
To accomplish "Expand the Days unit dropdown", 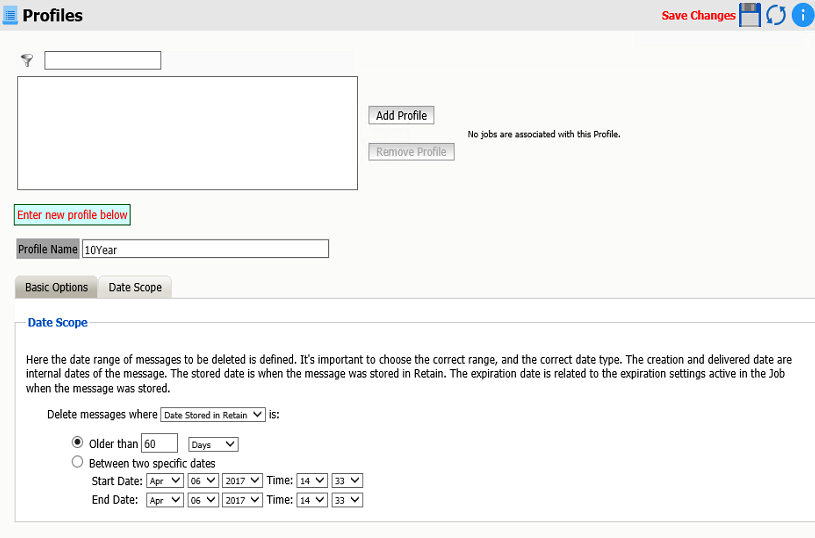I will click(213, 444).
